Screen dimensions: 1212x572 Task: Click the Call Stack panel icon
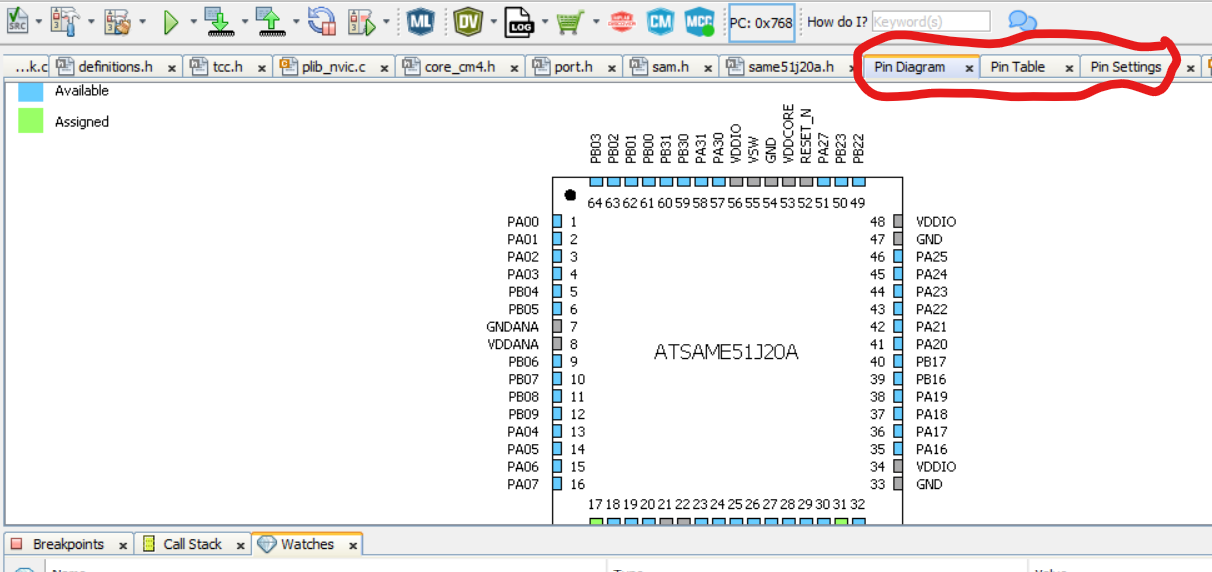(x=149, y=544)
